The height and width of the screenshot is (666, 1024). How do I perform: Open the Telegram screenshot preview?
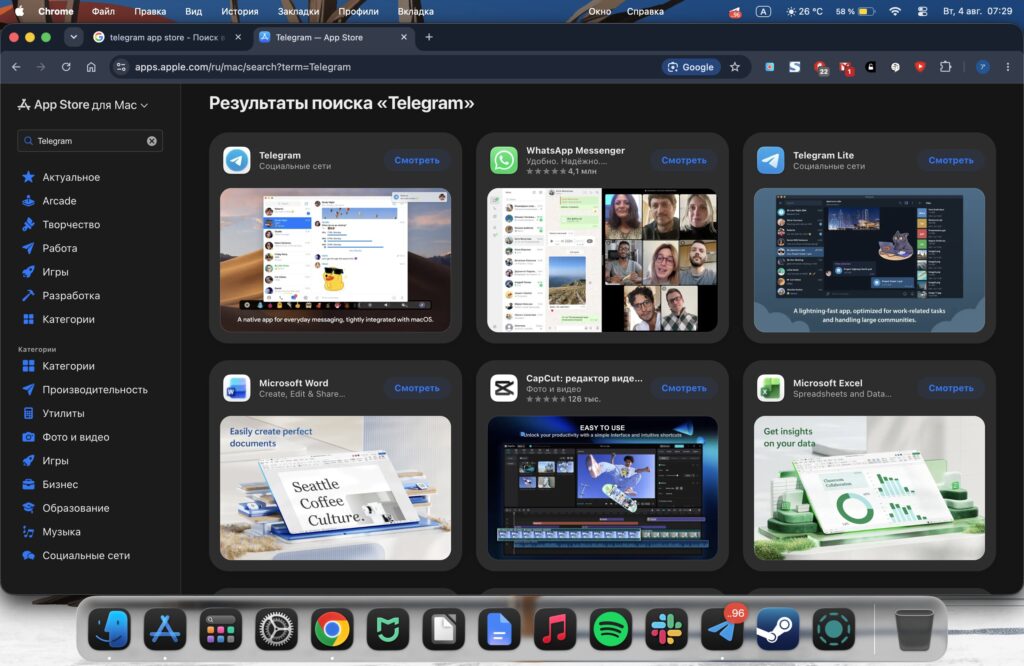click(335, 260)
